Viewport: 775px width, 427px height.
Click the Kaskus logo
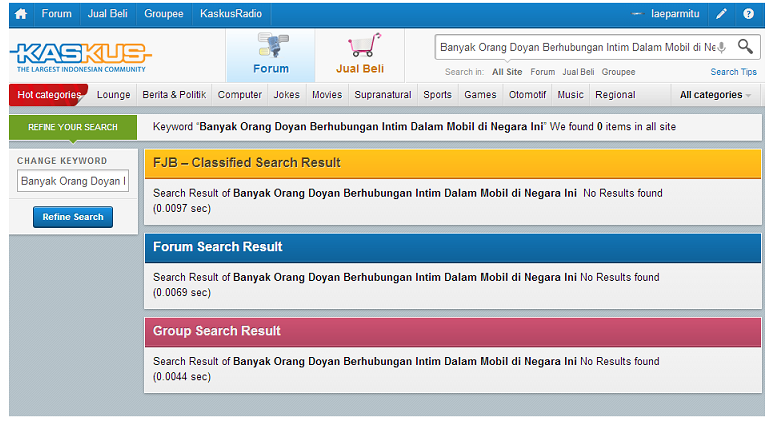click(x=81, y=58)
